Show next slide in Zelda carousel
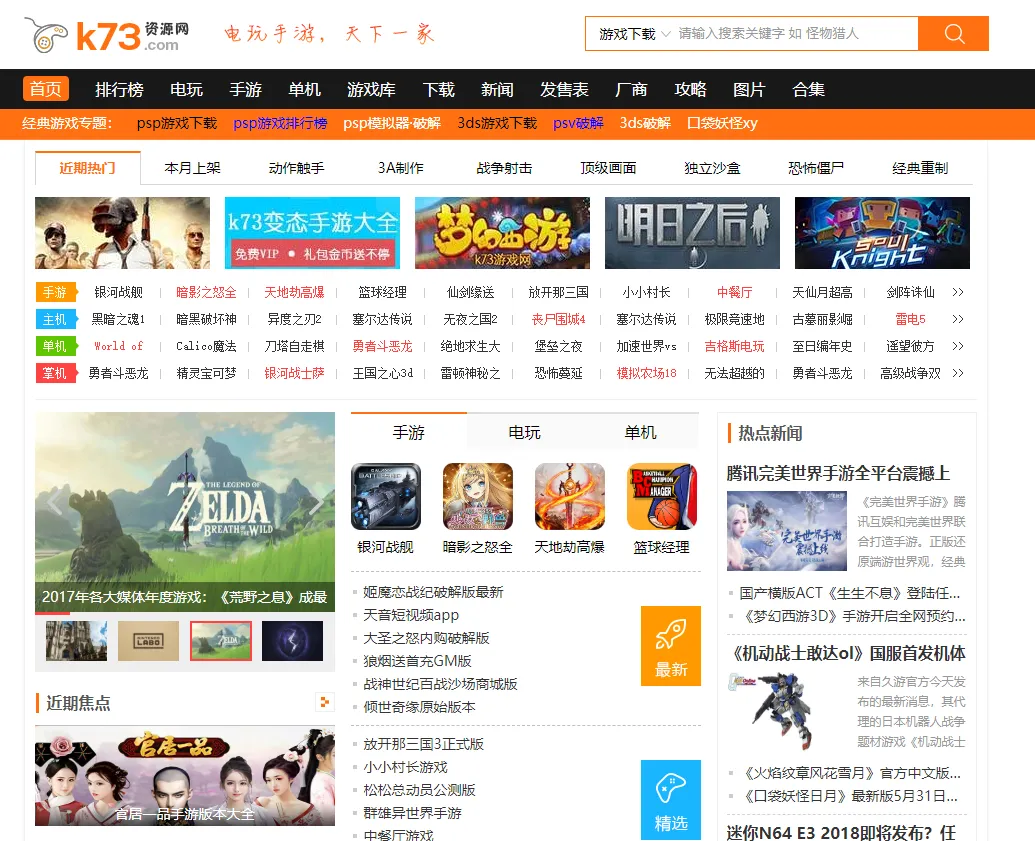 pyautogui.click(x=316, y=500)
